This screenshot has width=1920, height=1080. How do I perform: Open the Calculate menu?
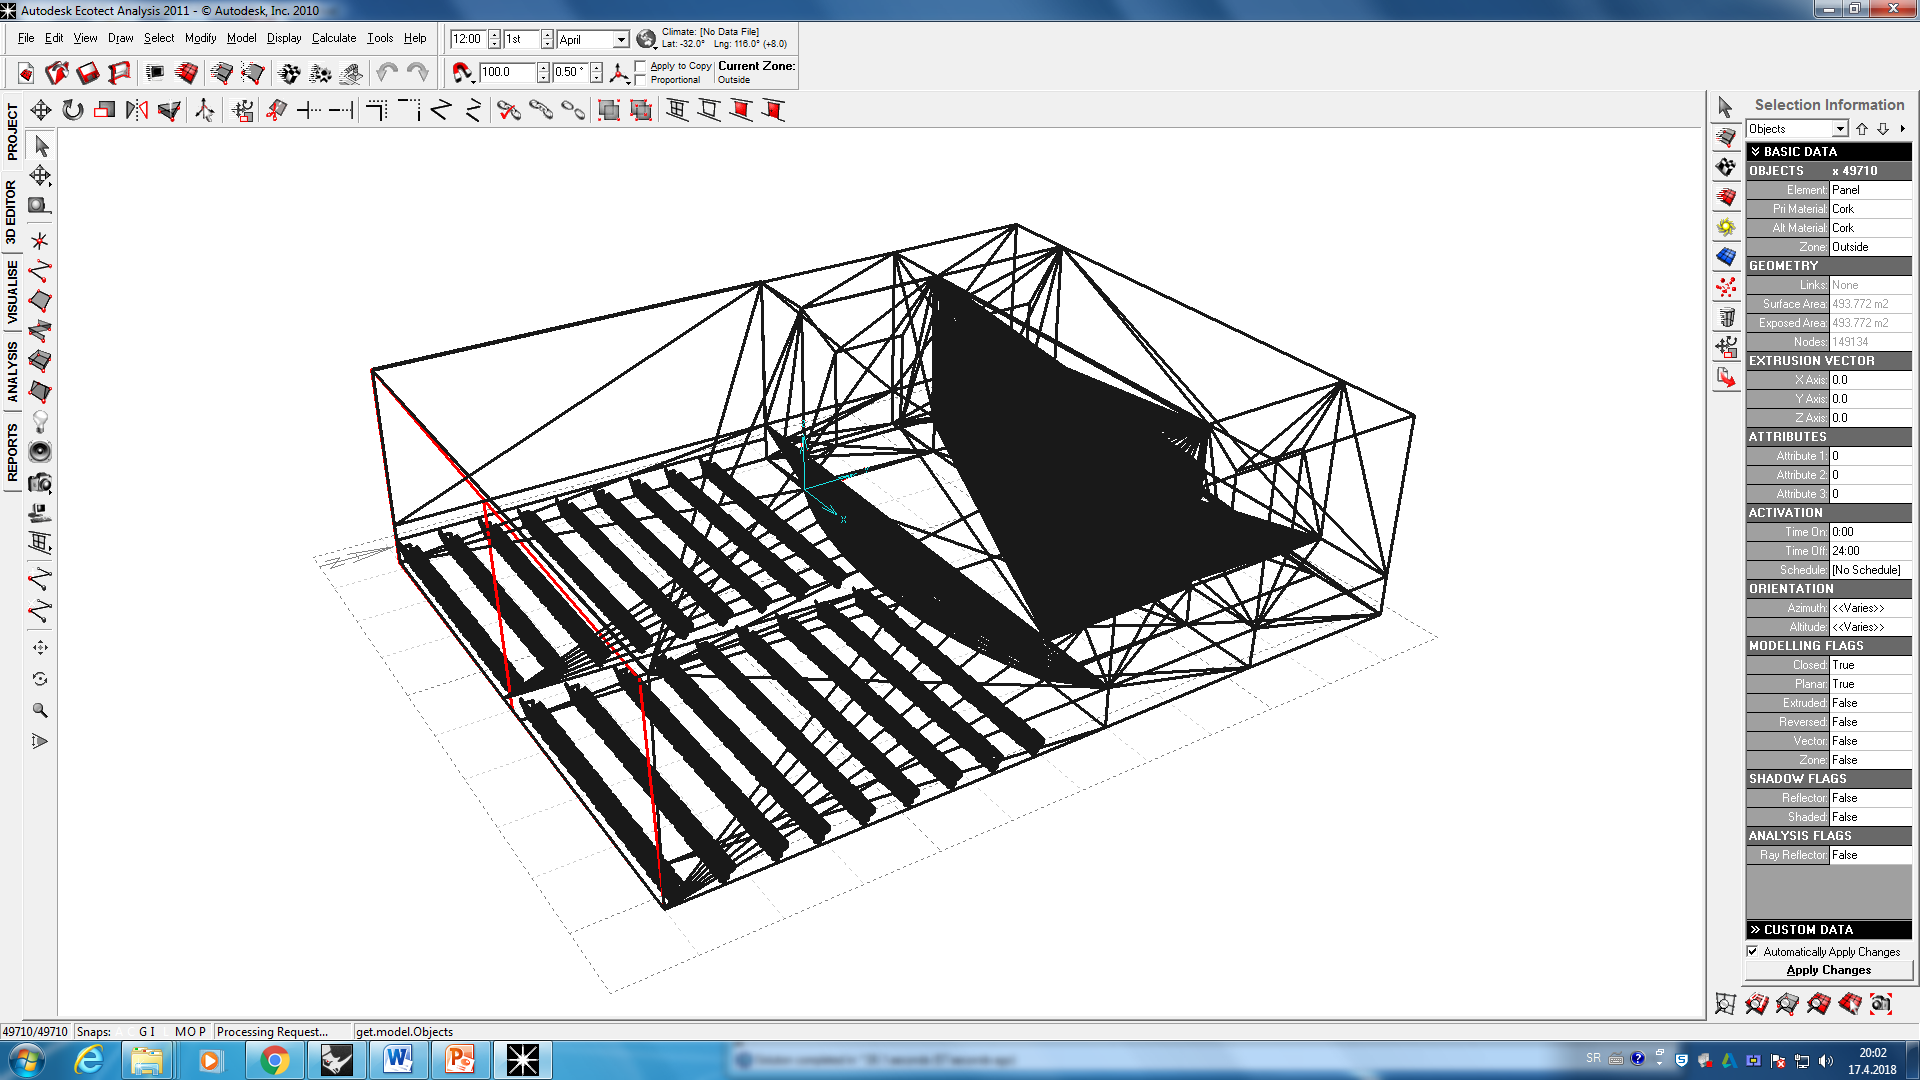point(333,38)
